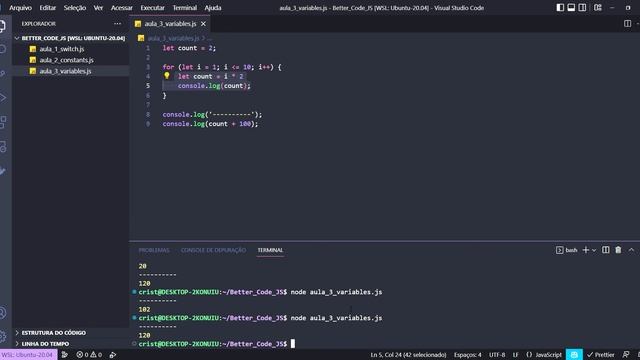This screenshot has height=360, width=640.
Task: Click 'console.log(count + 100);' on line 9
Action: point(210,124)
